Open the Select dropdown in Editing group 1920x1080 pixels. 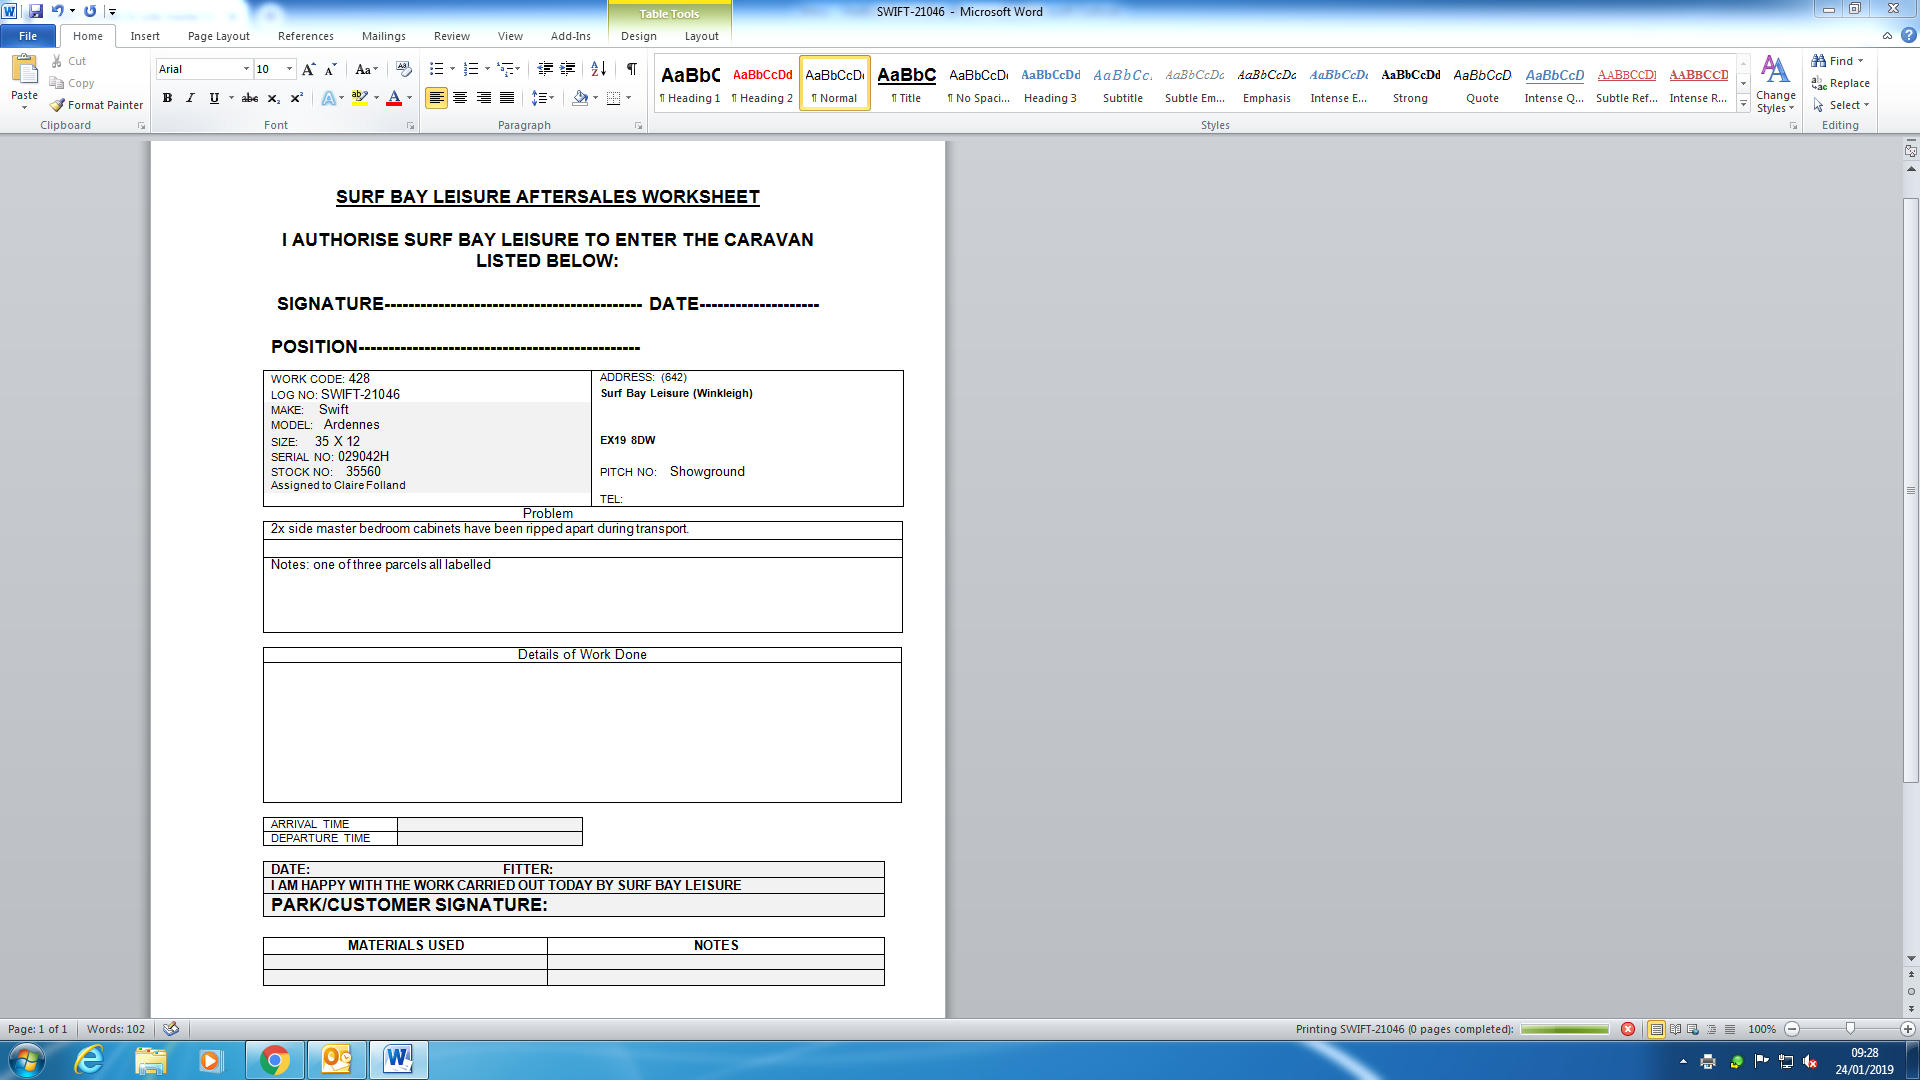[x=1843, y=105]
